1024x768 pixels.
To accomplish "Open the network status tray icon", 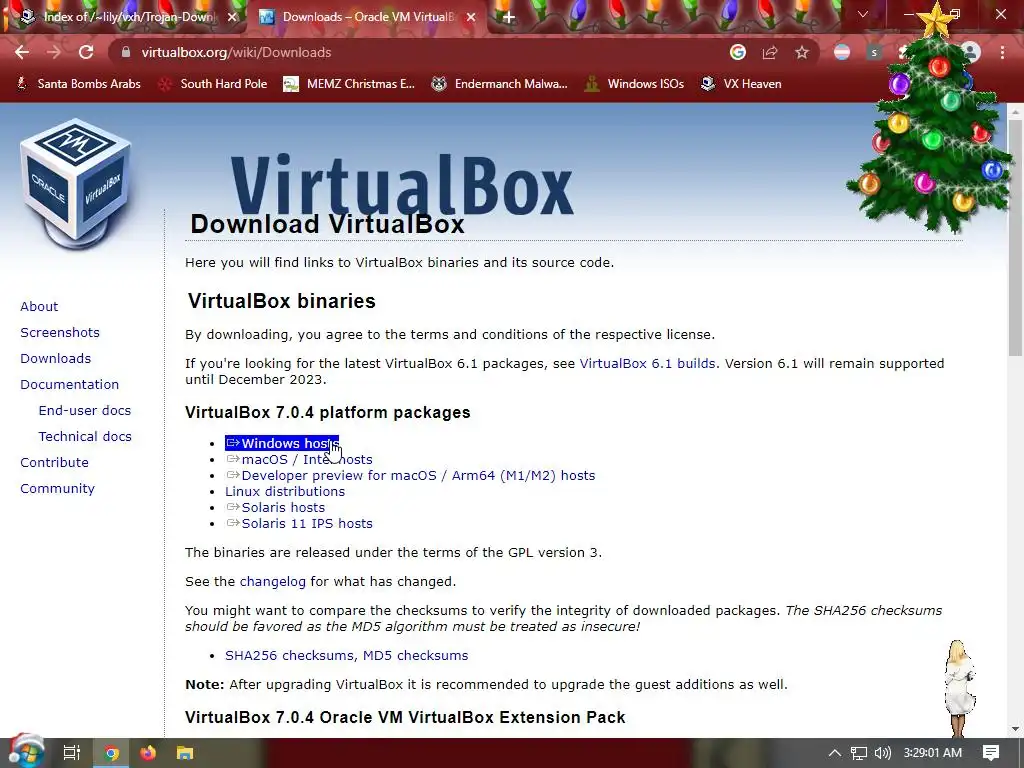I will pyautogui.click(x=859, y=753).
